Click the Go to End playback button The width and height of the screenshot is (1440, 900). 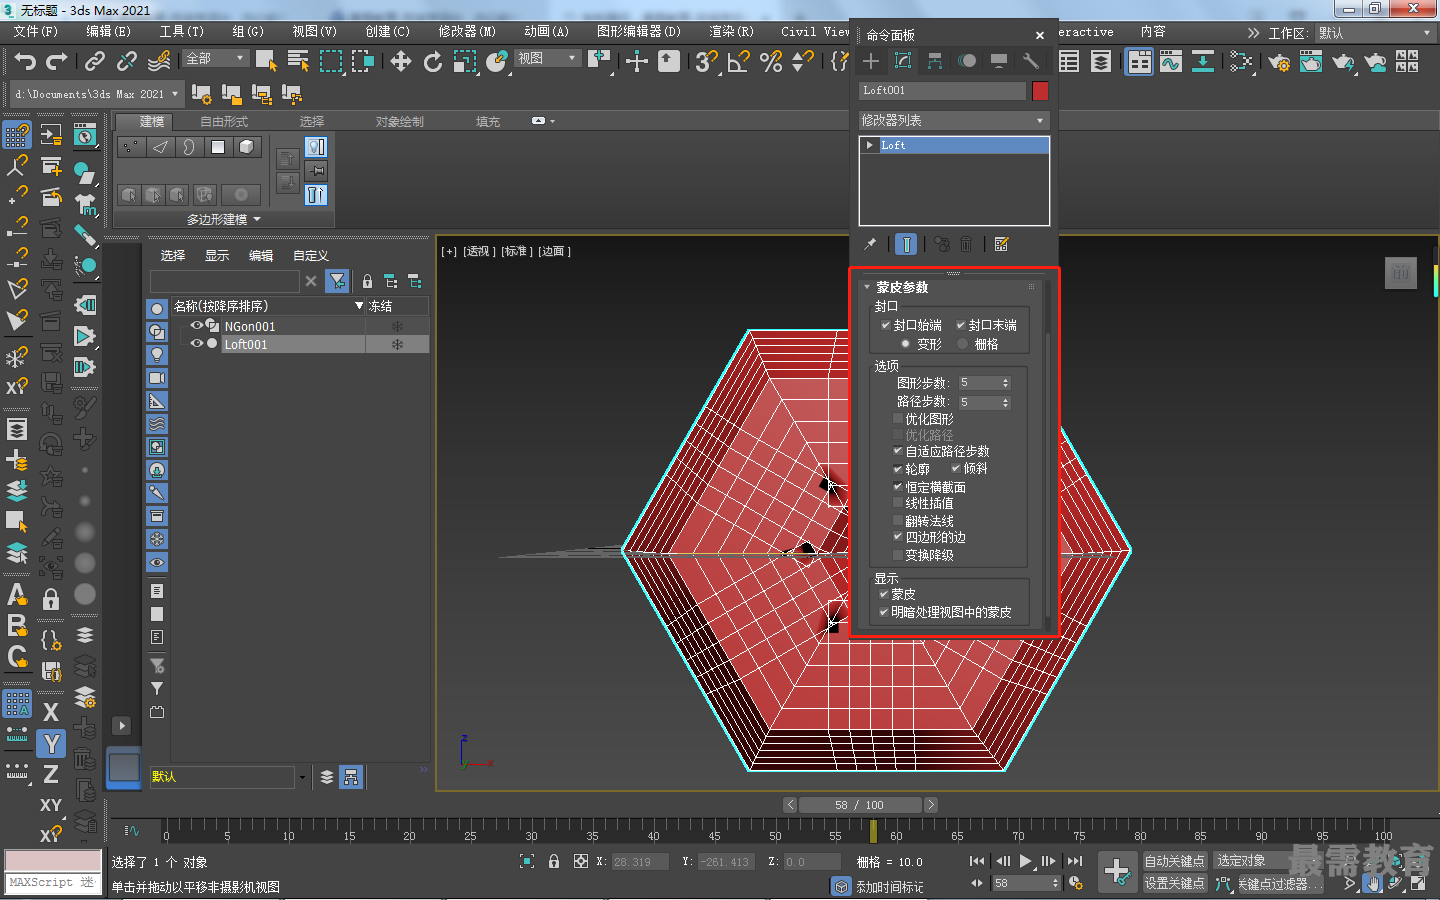tap(1075, 861)
